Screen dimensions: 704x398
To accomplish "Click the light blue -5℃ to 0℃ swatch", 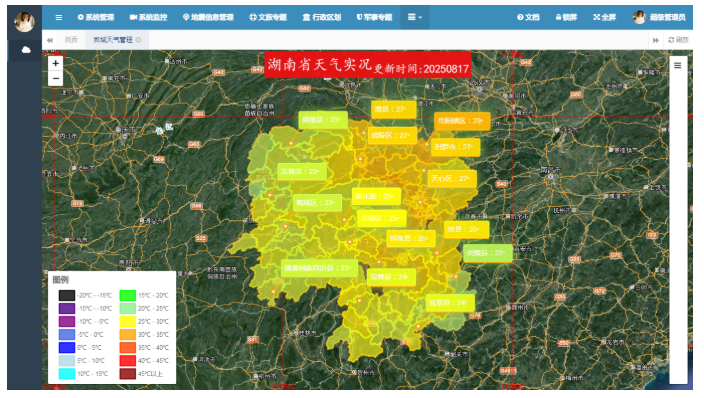I will pos(67,335).
